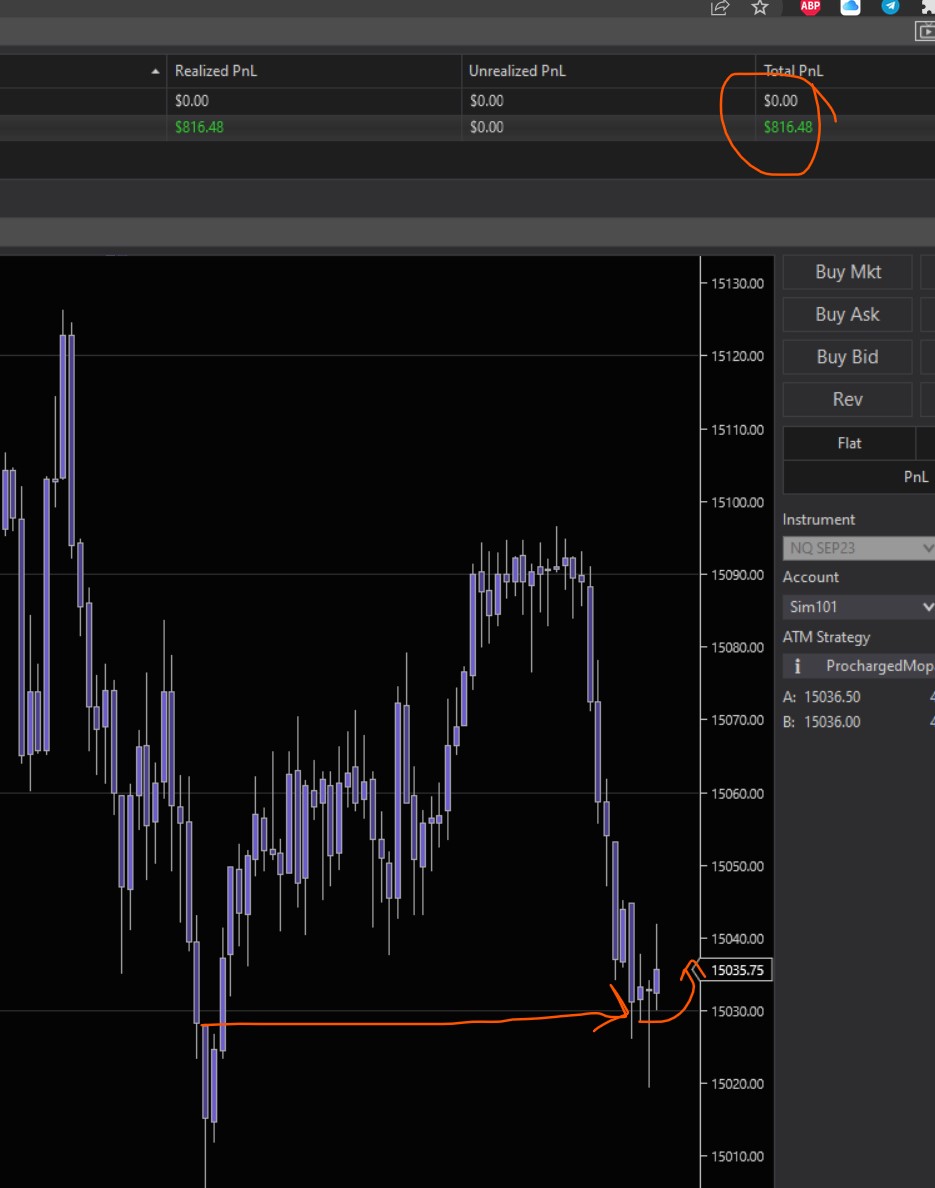Click the Rev button
This screenshot has width=935, height=1188.
pos(847,399)
